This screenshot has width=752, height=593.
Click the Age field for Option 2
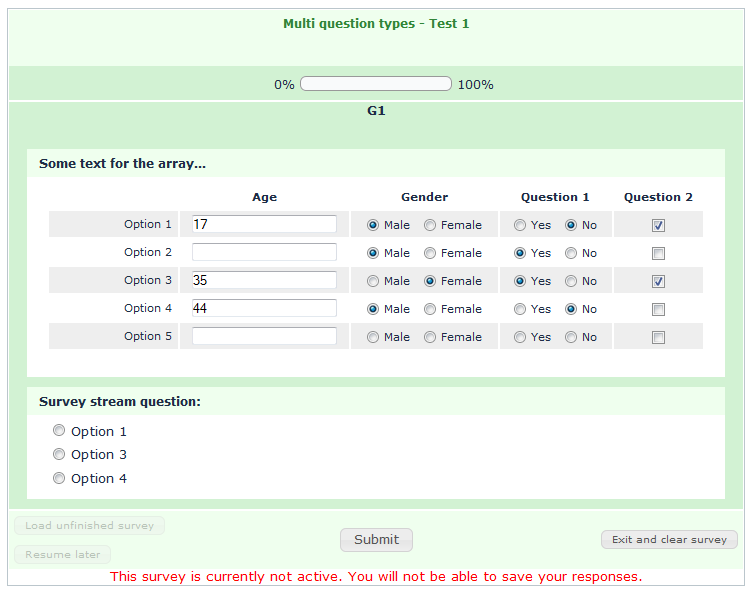point(264,252)
